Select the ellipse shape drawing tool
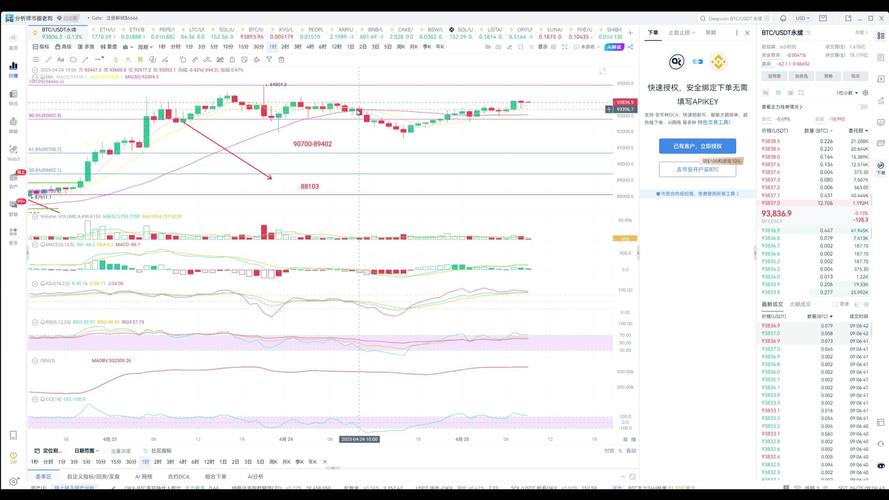Viewport: 889px width, 500px height. [x=73, y=60]
